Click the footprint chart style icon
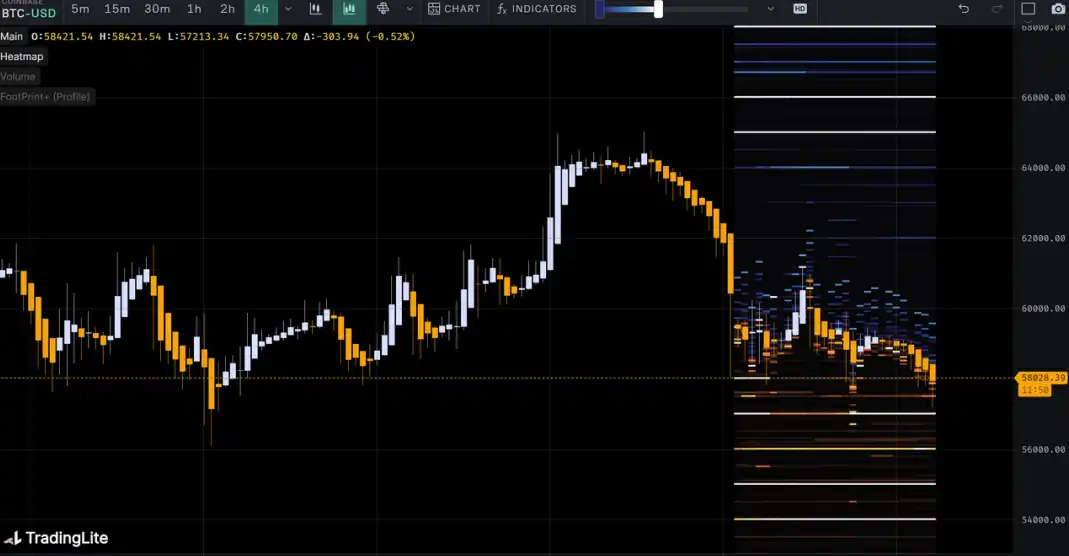The width and height of the screenshot is (1069, 556). [382, 9]
